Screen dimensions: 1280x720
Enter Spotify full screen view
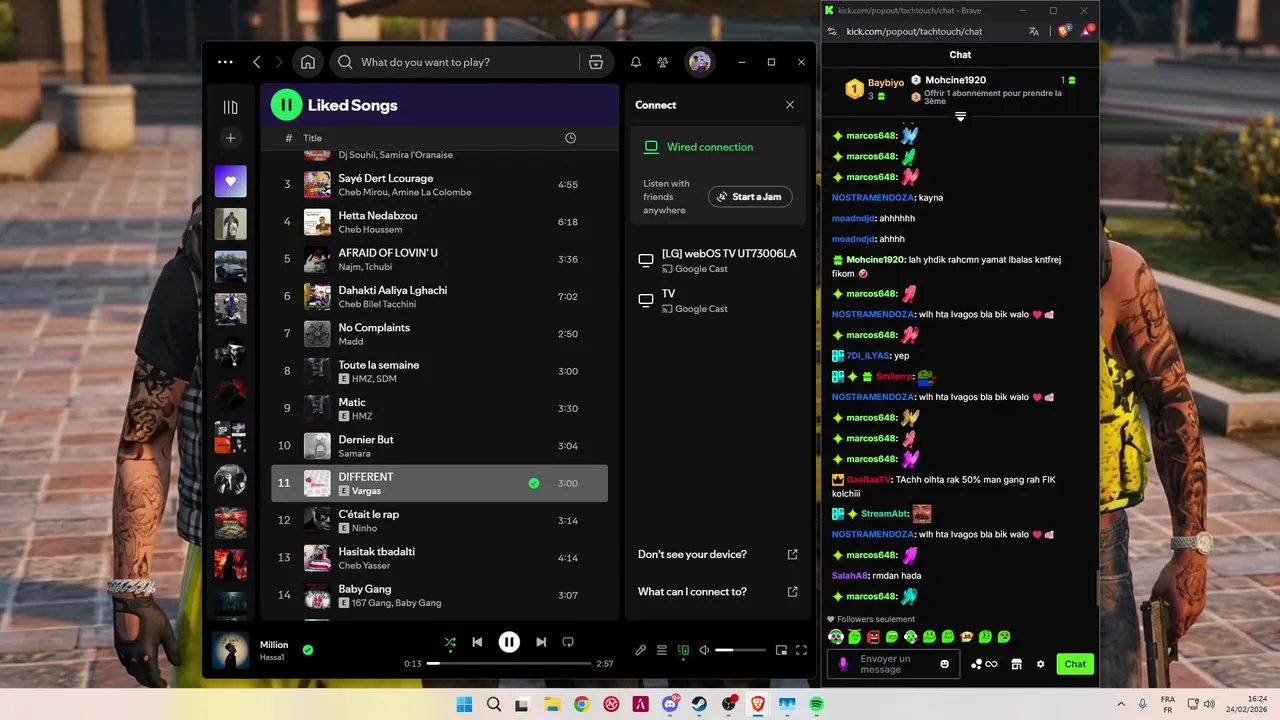tap(801, 650)
